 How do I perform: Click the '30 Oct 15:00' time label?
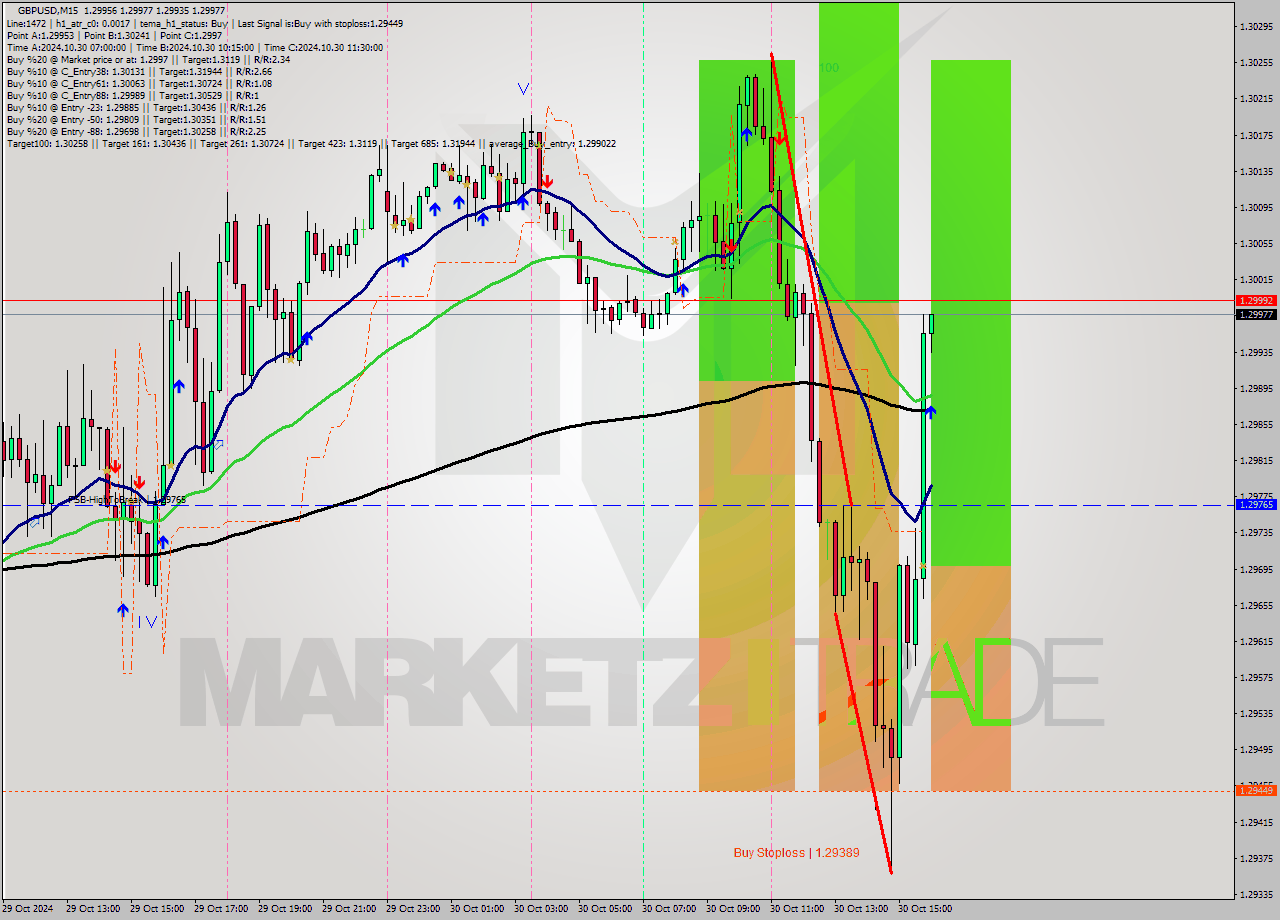(x=925, y=909)
